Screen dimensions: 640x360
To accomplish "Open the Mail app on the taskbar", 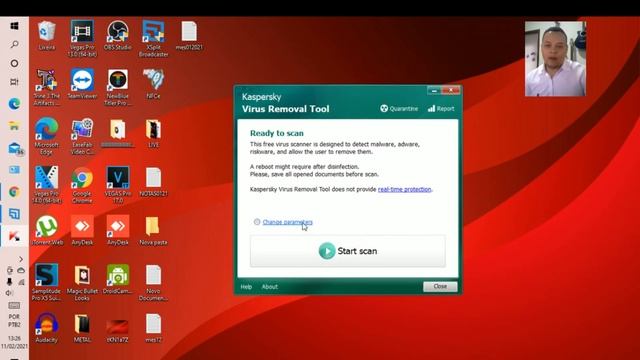I will click(x=15, y=148).
